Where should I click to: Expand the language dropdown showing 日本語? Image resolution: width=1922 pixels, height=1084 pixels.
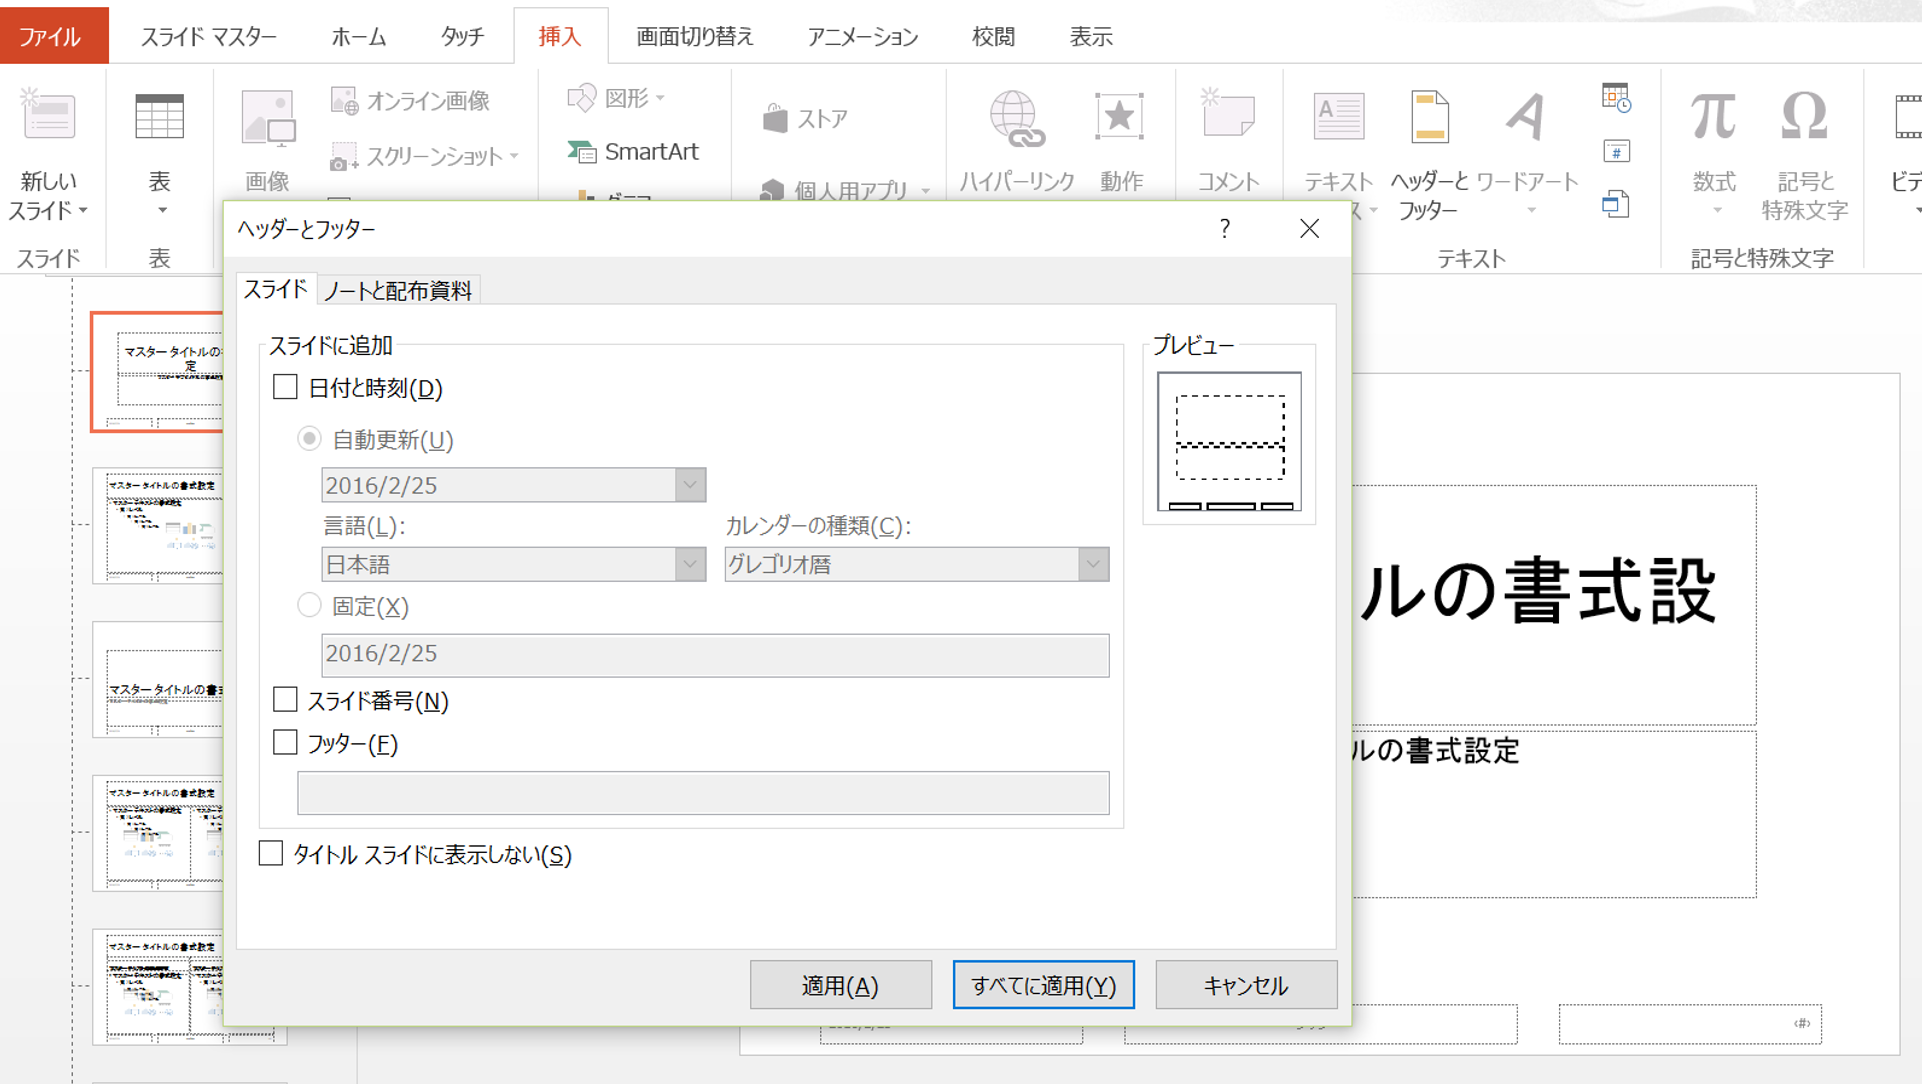tap(689, 564)
